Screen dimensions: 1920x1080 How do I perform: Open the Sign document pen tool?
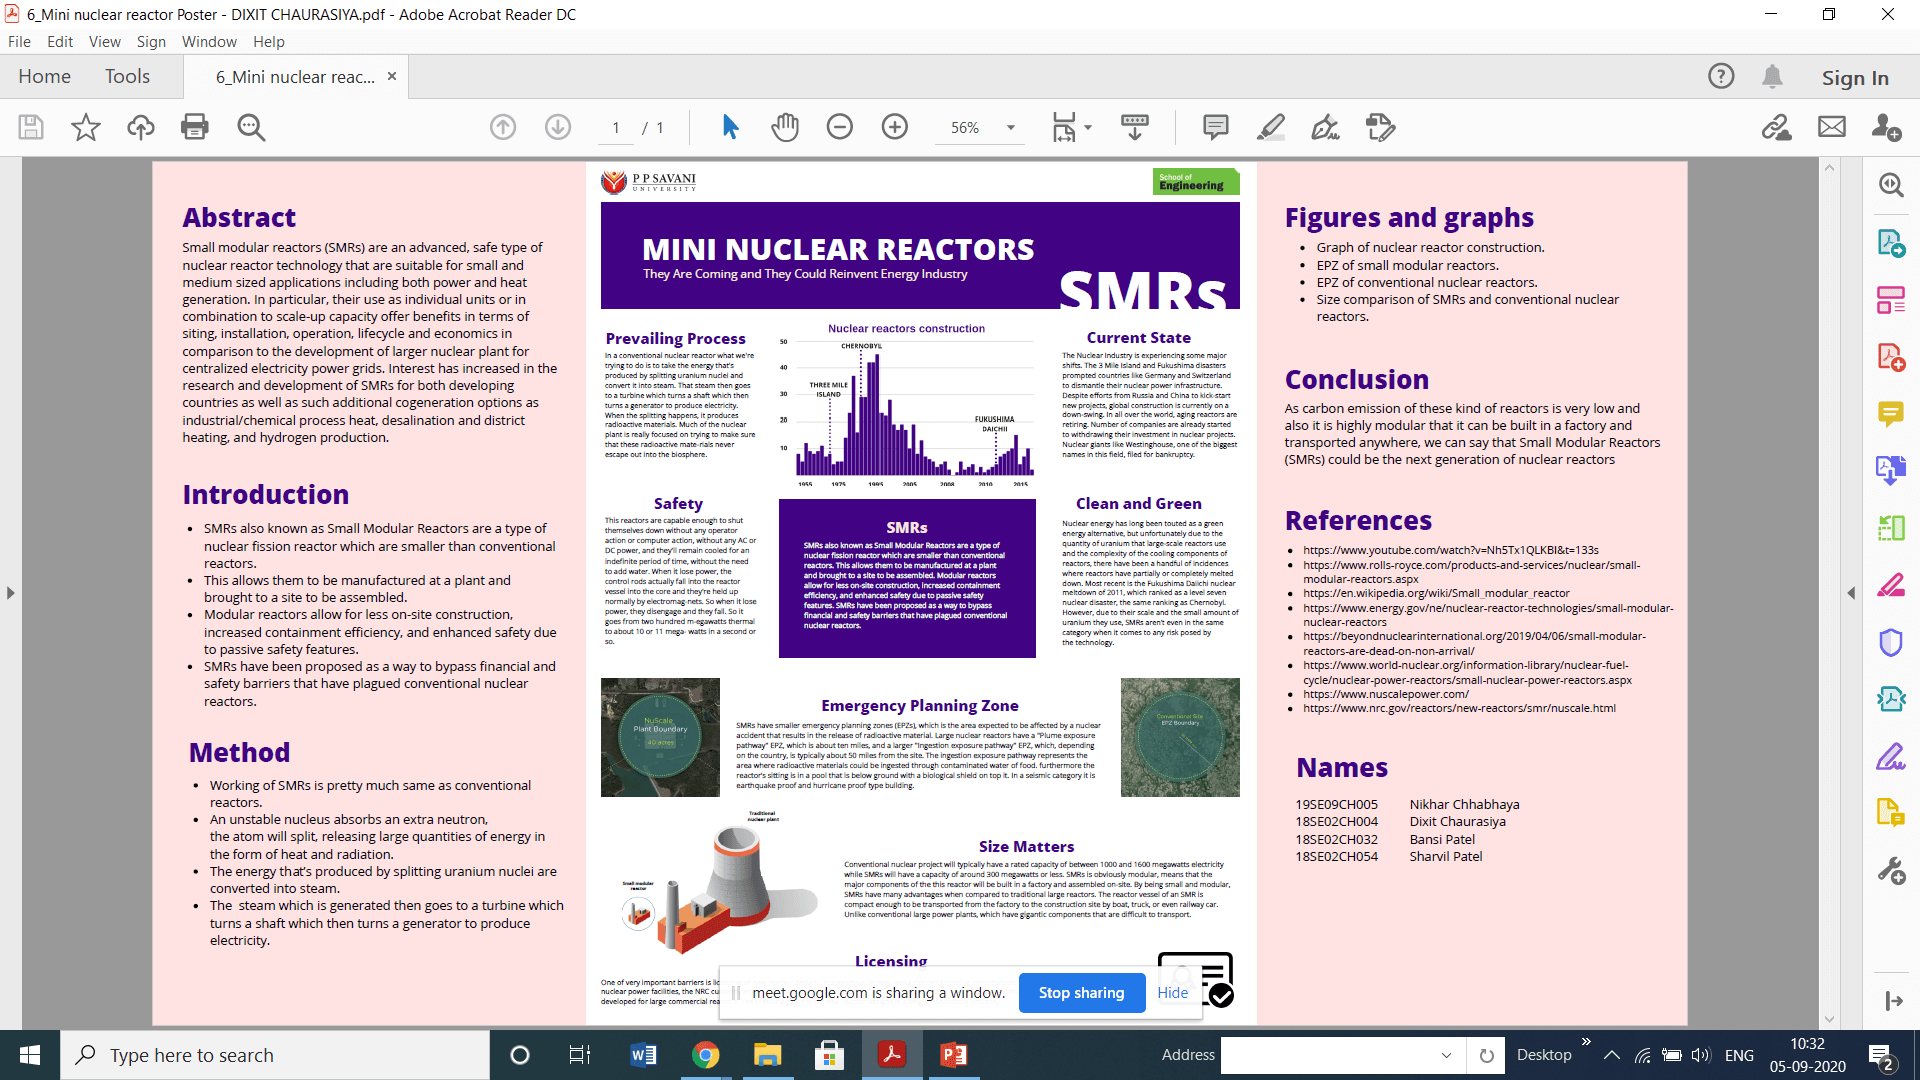pyautogui.click(x=1325, y=127)
